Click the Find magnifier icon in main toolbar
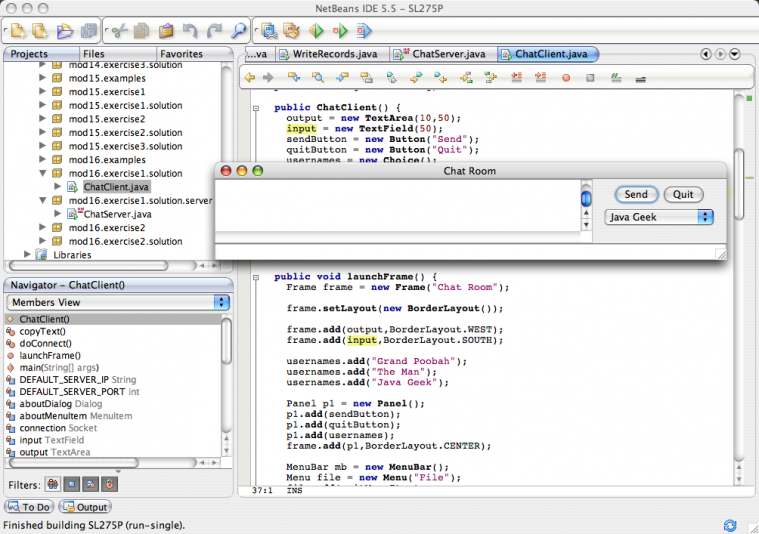Image resolution: width=759 pixels, height=534 pixels. [238, 31]
